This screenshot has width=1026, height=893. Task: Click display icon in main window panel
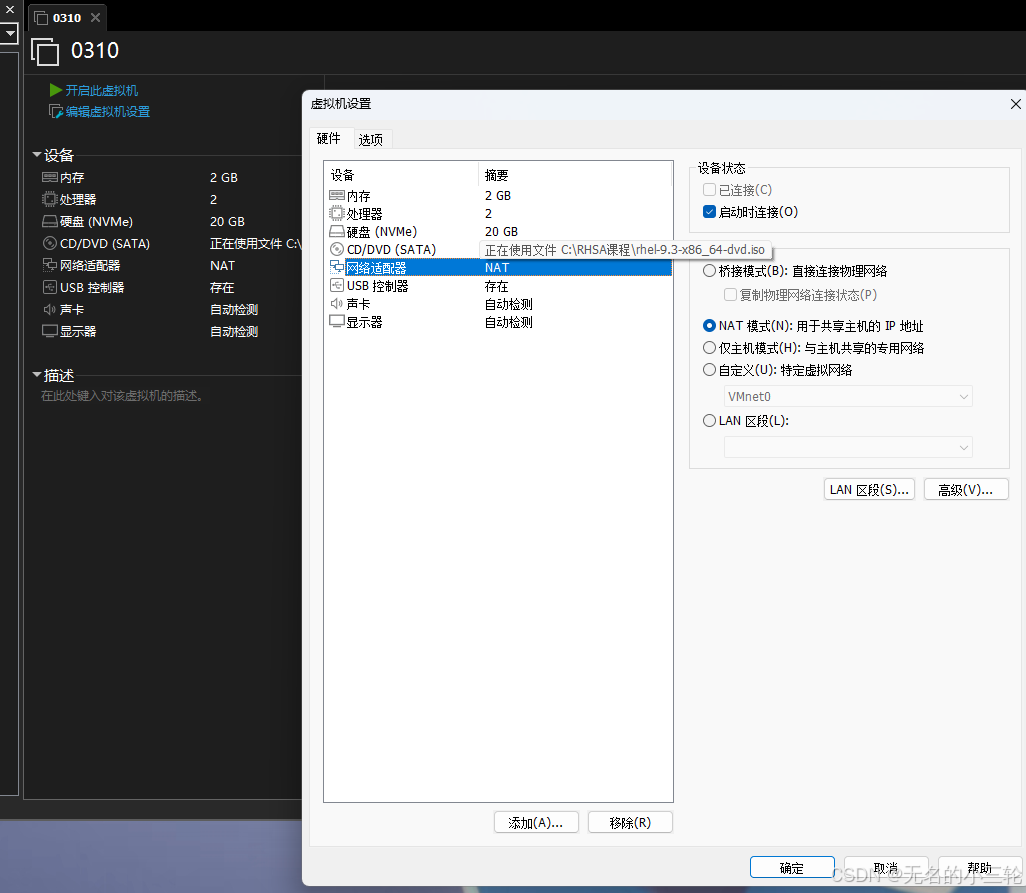50,331
